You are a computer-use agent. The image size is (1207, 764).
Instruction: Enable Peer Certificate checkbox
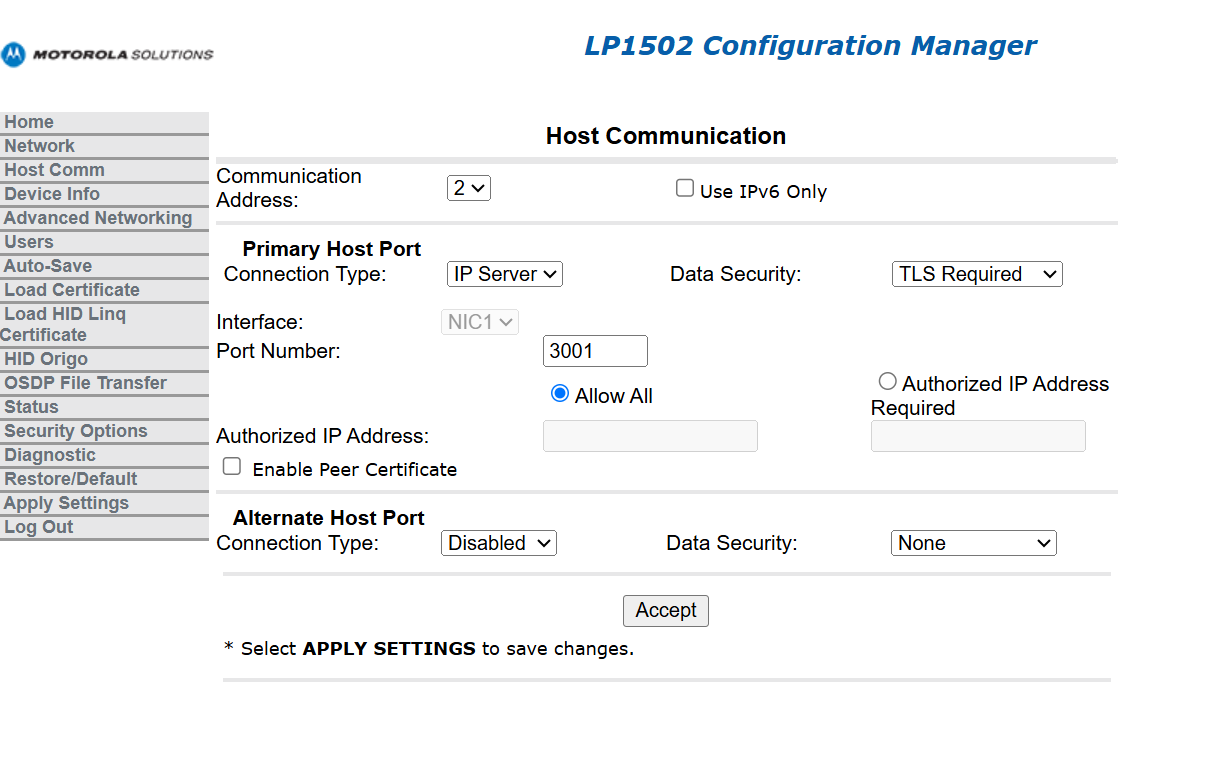(x=232, y=466)
